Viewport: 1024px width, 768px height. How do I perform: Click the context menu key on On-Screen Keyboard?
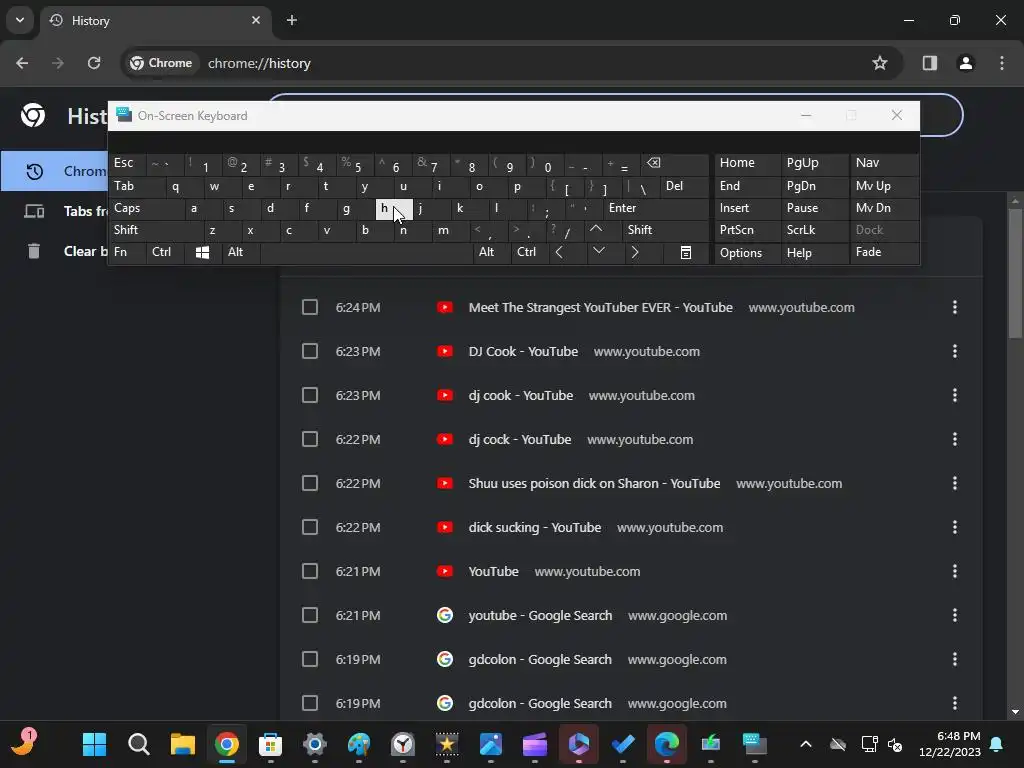pos(686,252)
